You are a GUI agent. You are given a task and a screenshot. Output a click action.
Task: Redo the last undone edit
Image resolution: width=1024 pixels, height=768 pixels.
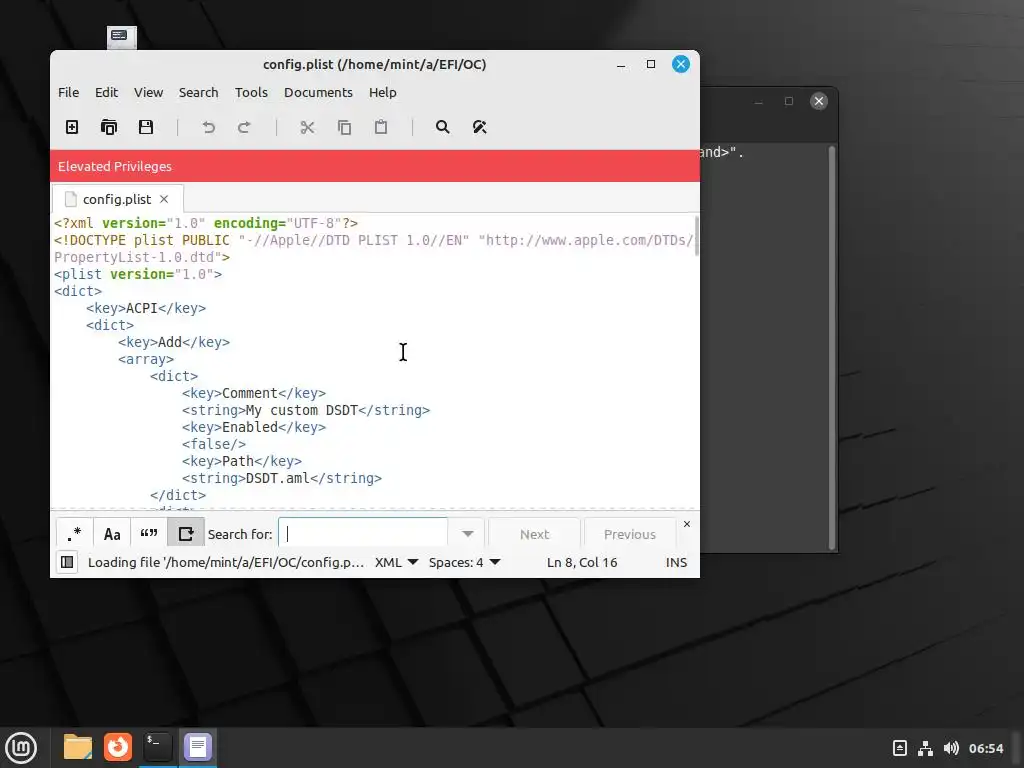(x=244, y=127)
